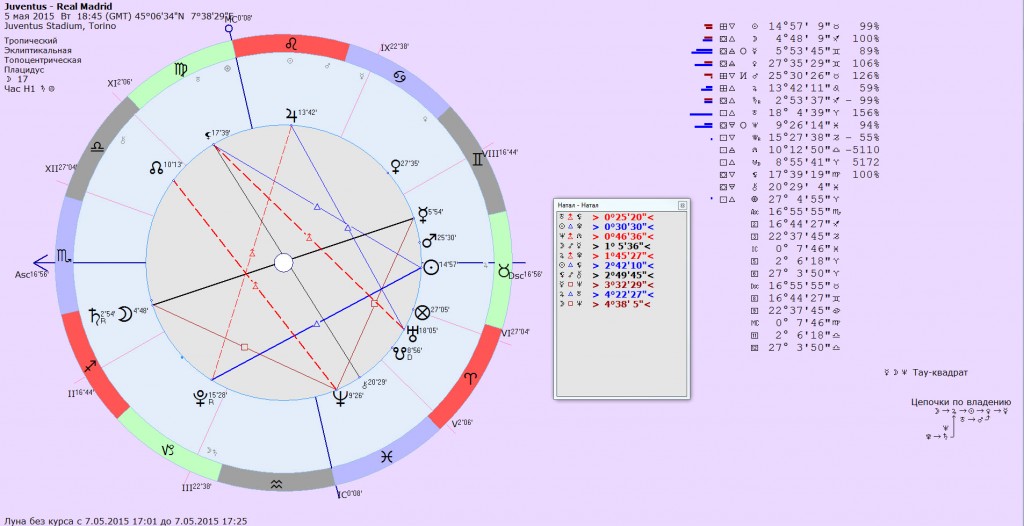This screenshot has height=526, width=1024.
Task: Select the Taurus sign on the zodiac ring
Action: click(502, 270)
